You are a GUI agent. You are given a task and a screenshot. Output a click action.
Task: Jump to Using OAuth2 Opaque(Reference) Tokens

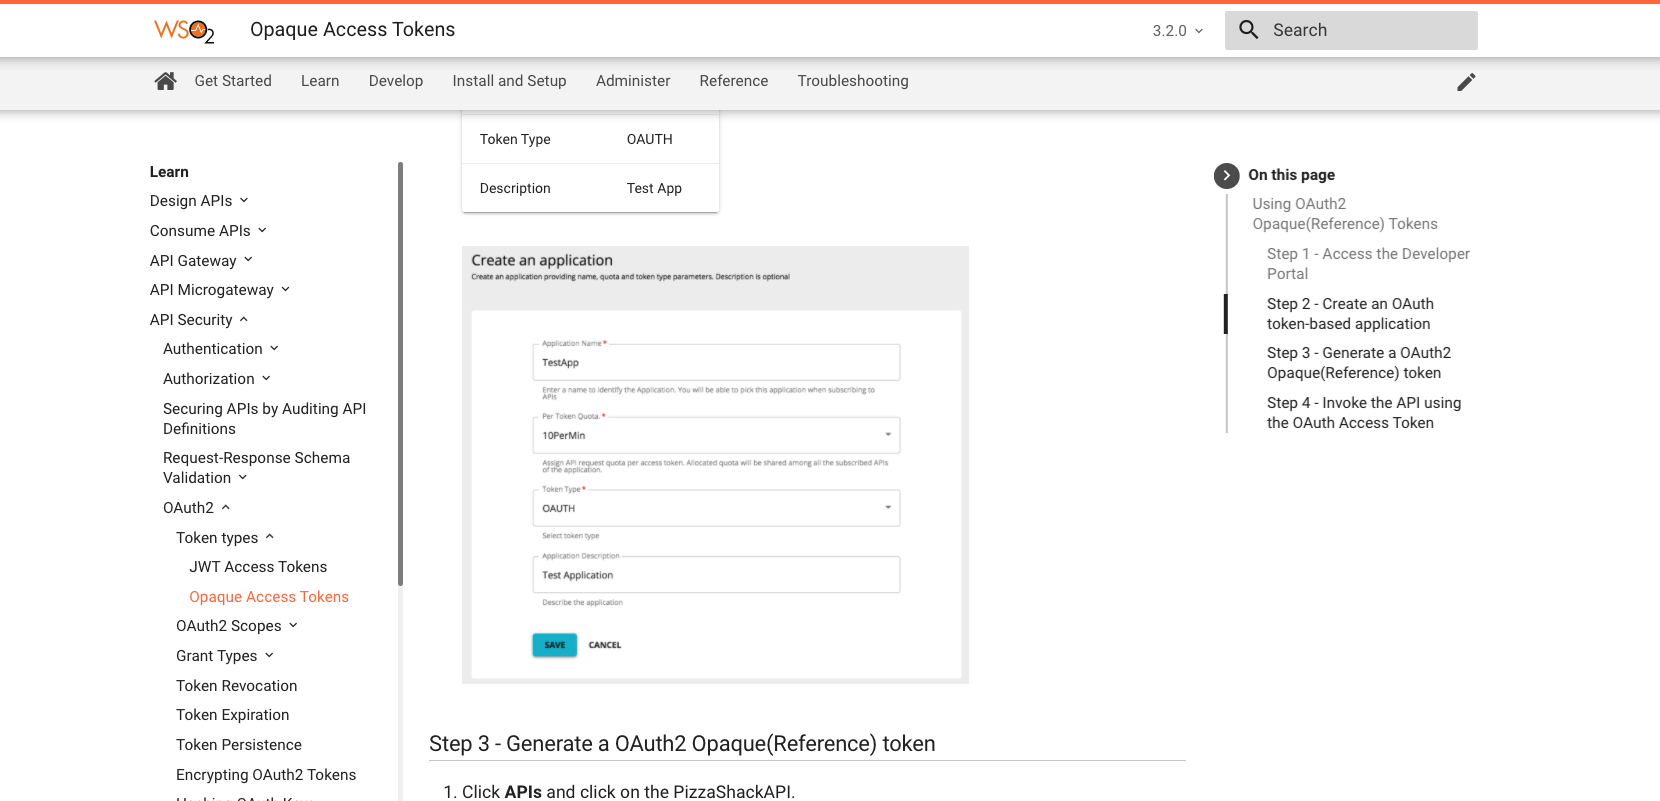click(x=1345, y=214)
